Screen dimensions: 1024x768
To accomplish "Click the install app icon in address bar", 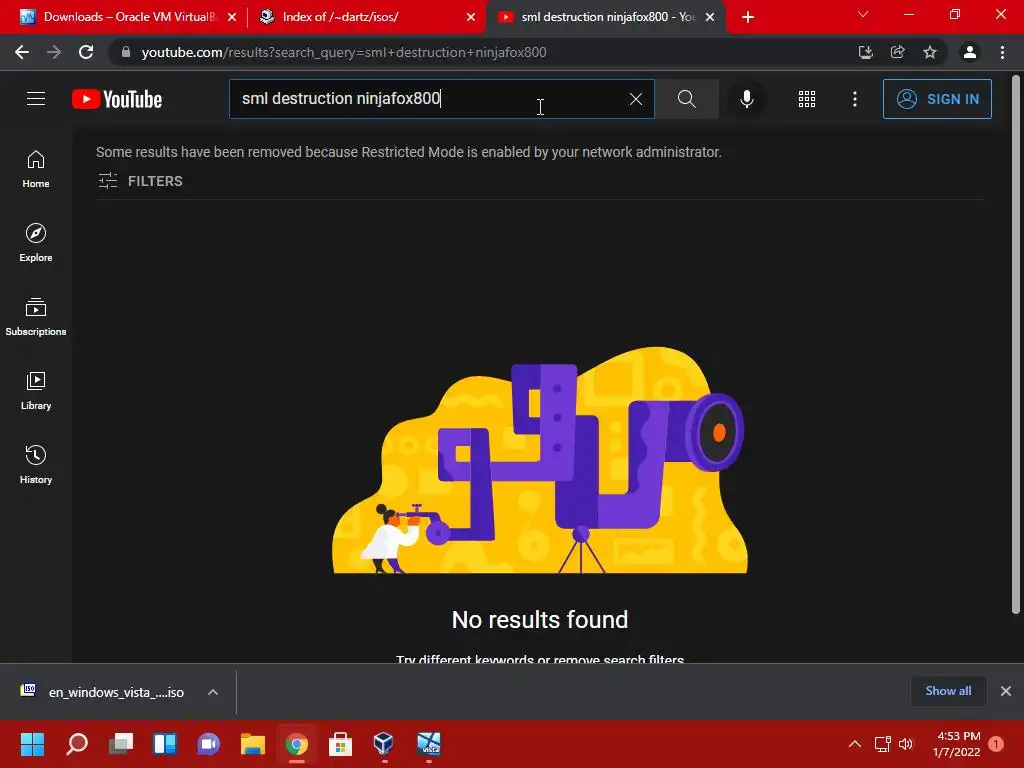I will pyautogui.click(x=865, y=52).
